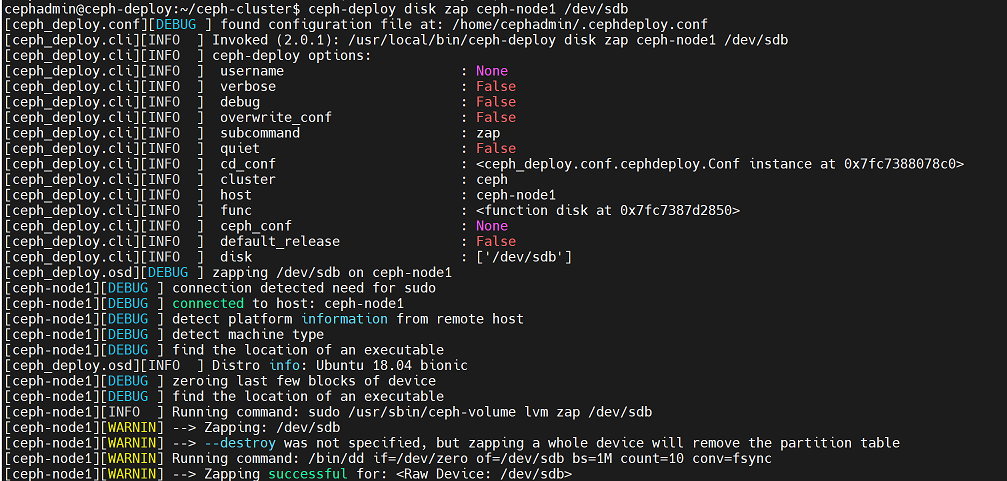Click the False value beside verbose
This screenshot has height=481, width=1007.
coord(496,86)
